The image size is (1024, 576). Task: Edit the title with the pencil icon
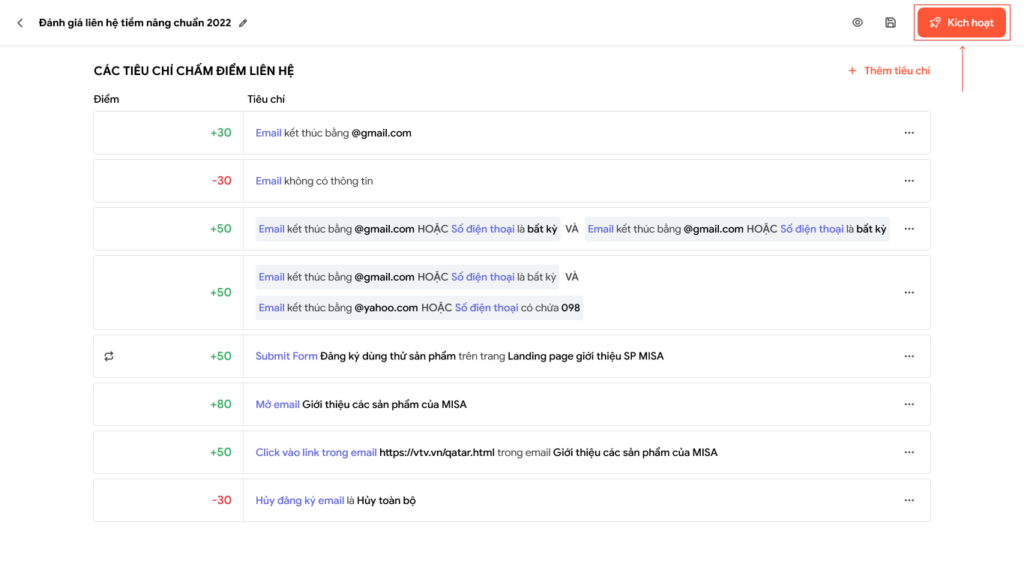[243, 23]
